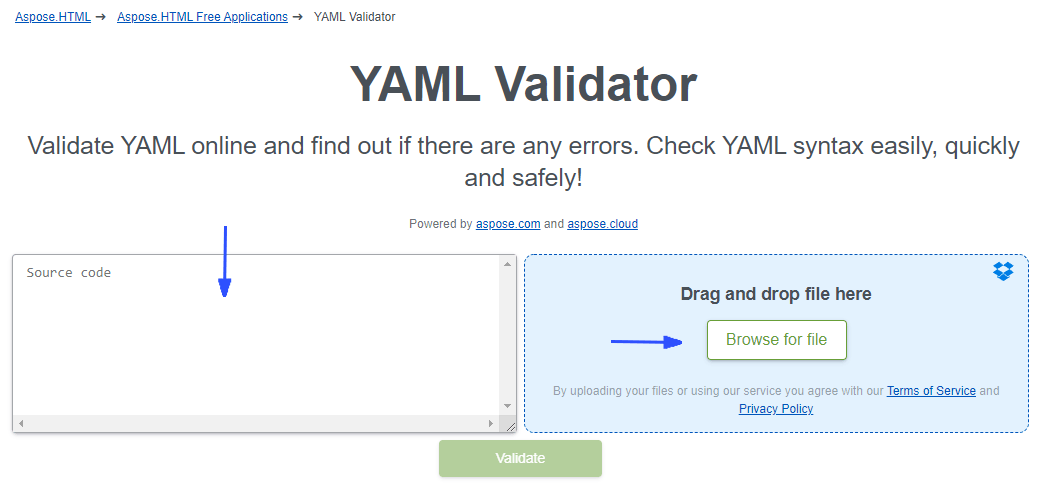The width and height of the screenshot is (1038, 498).
Task: Open the Privacy Policy link
Action: [776, 409]
